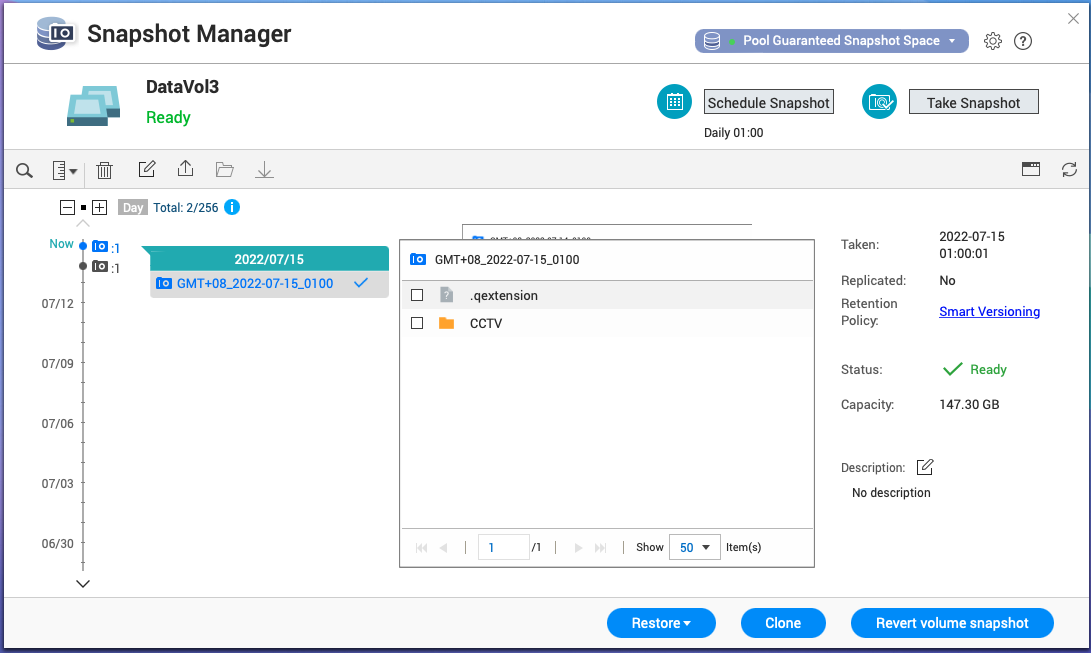Check the .qextension checkbox
This screenshot has height=653, width=1091.
click(x=418, y=295)
